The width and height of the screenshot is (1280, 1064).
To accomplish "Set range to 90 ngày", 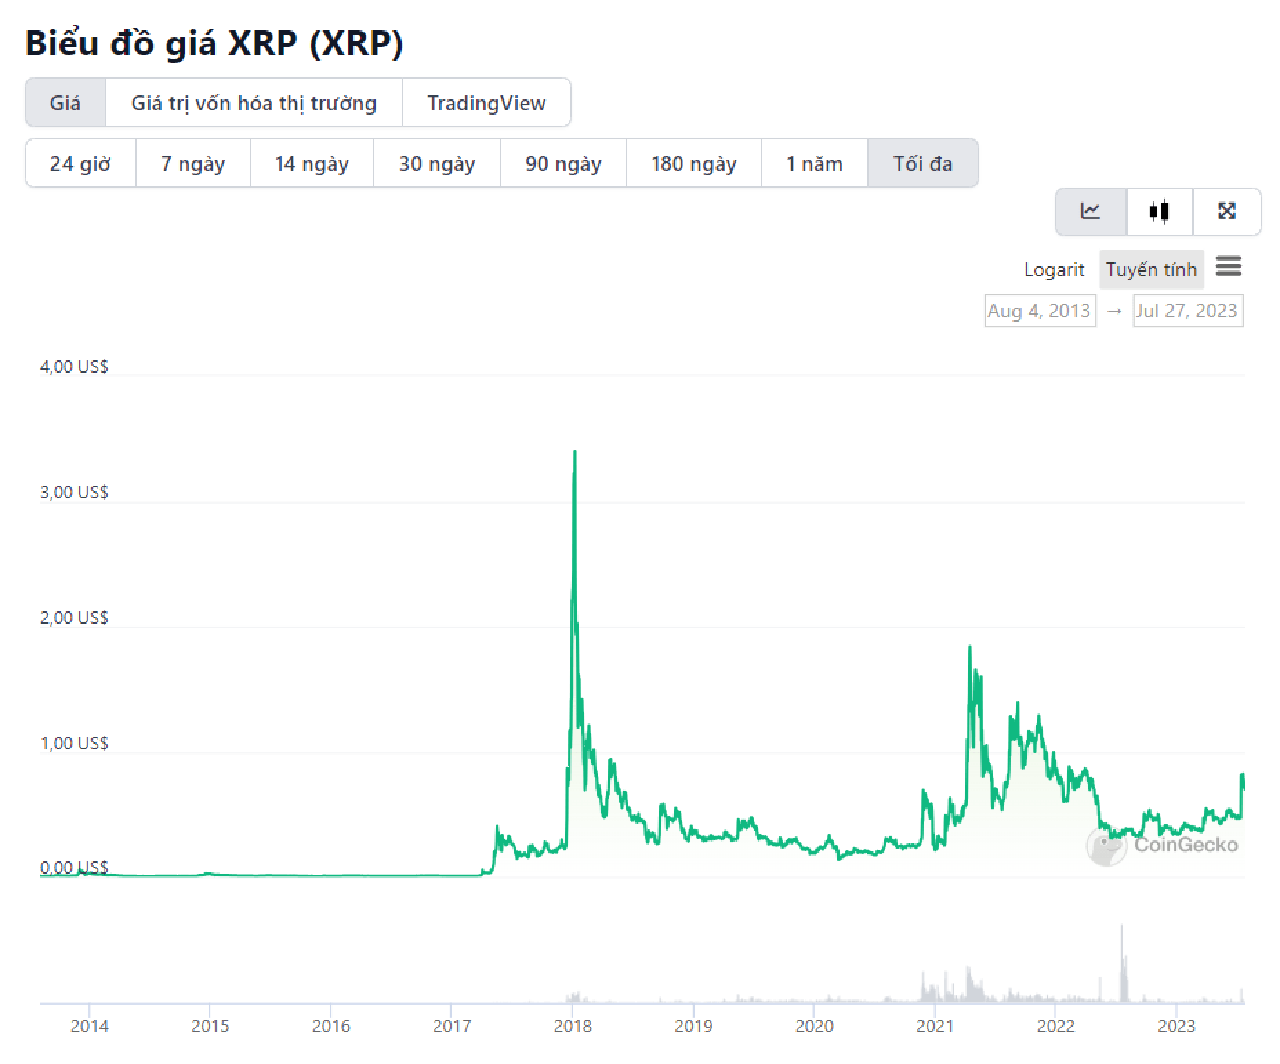I will (563, 163).
